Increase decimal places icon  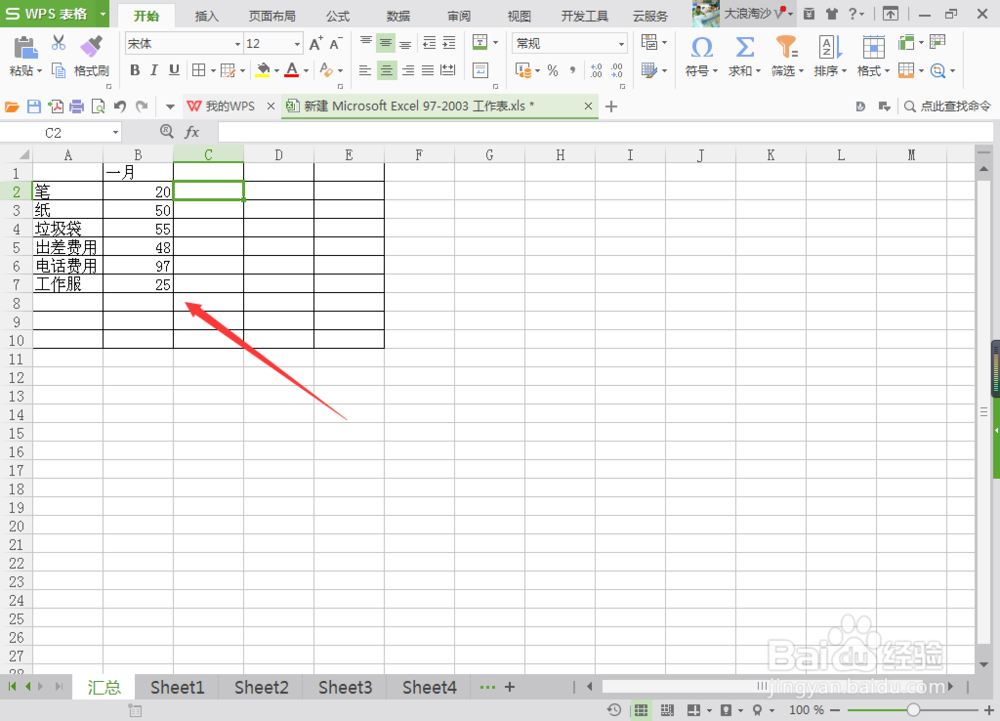click(596, 70)
